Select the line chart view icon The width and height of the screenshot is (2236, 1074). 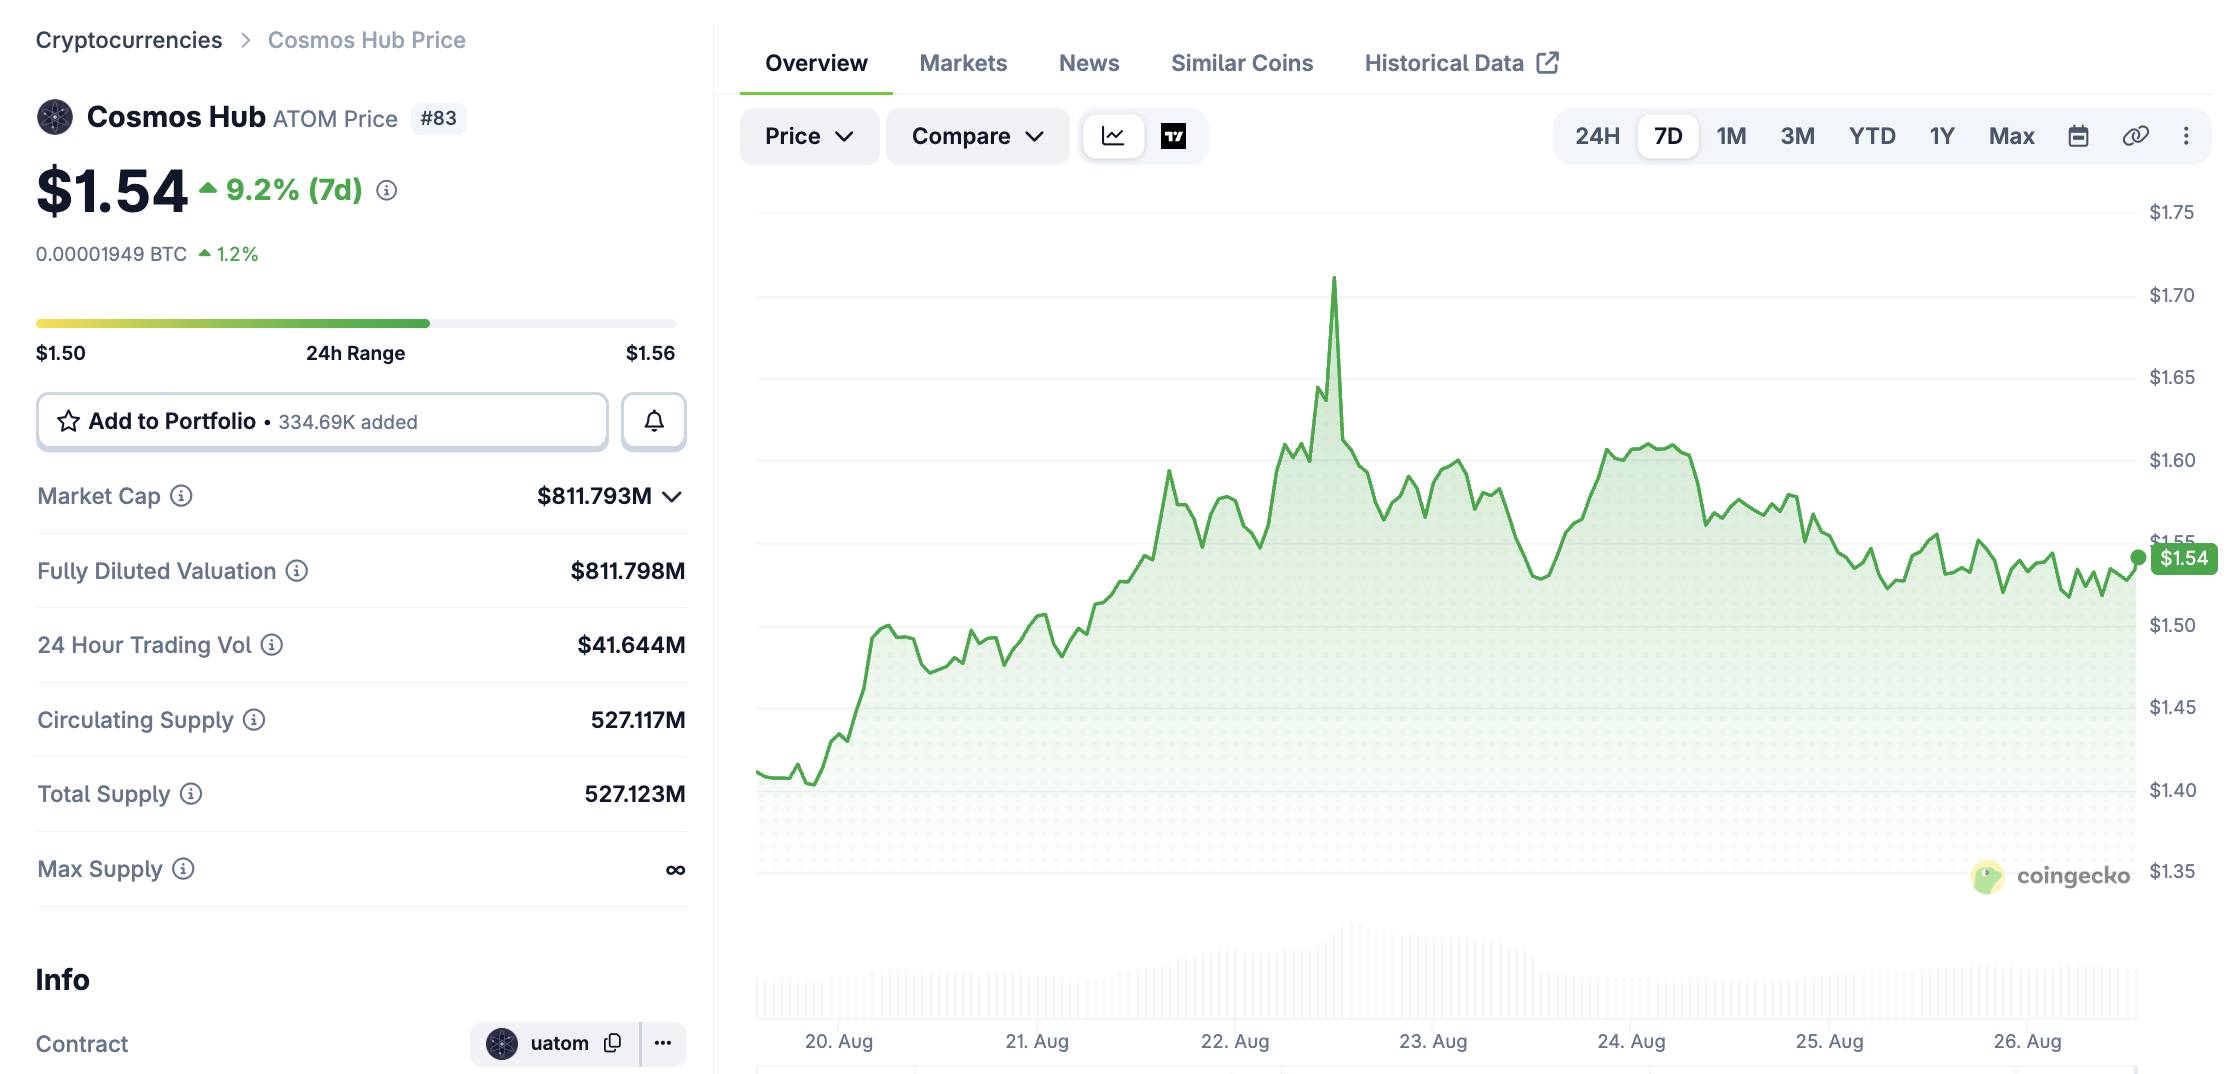[1113, 136]
